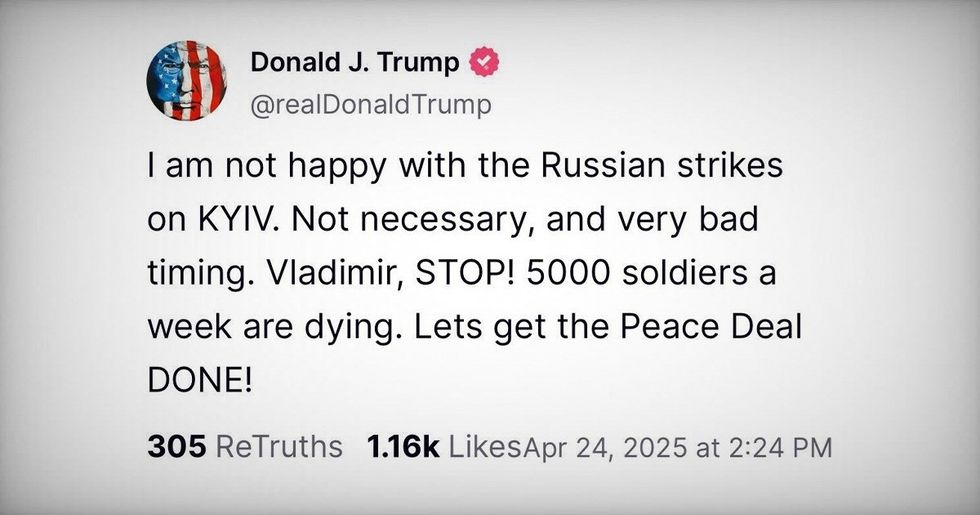Click the verified checkmark badge
Screen dimensions: 980x515
(x=485, y=62)
